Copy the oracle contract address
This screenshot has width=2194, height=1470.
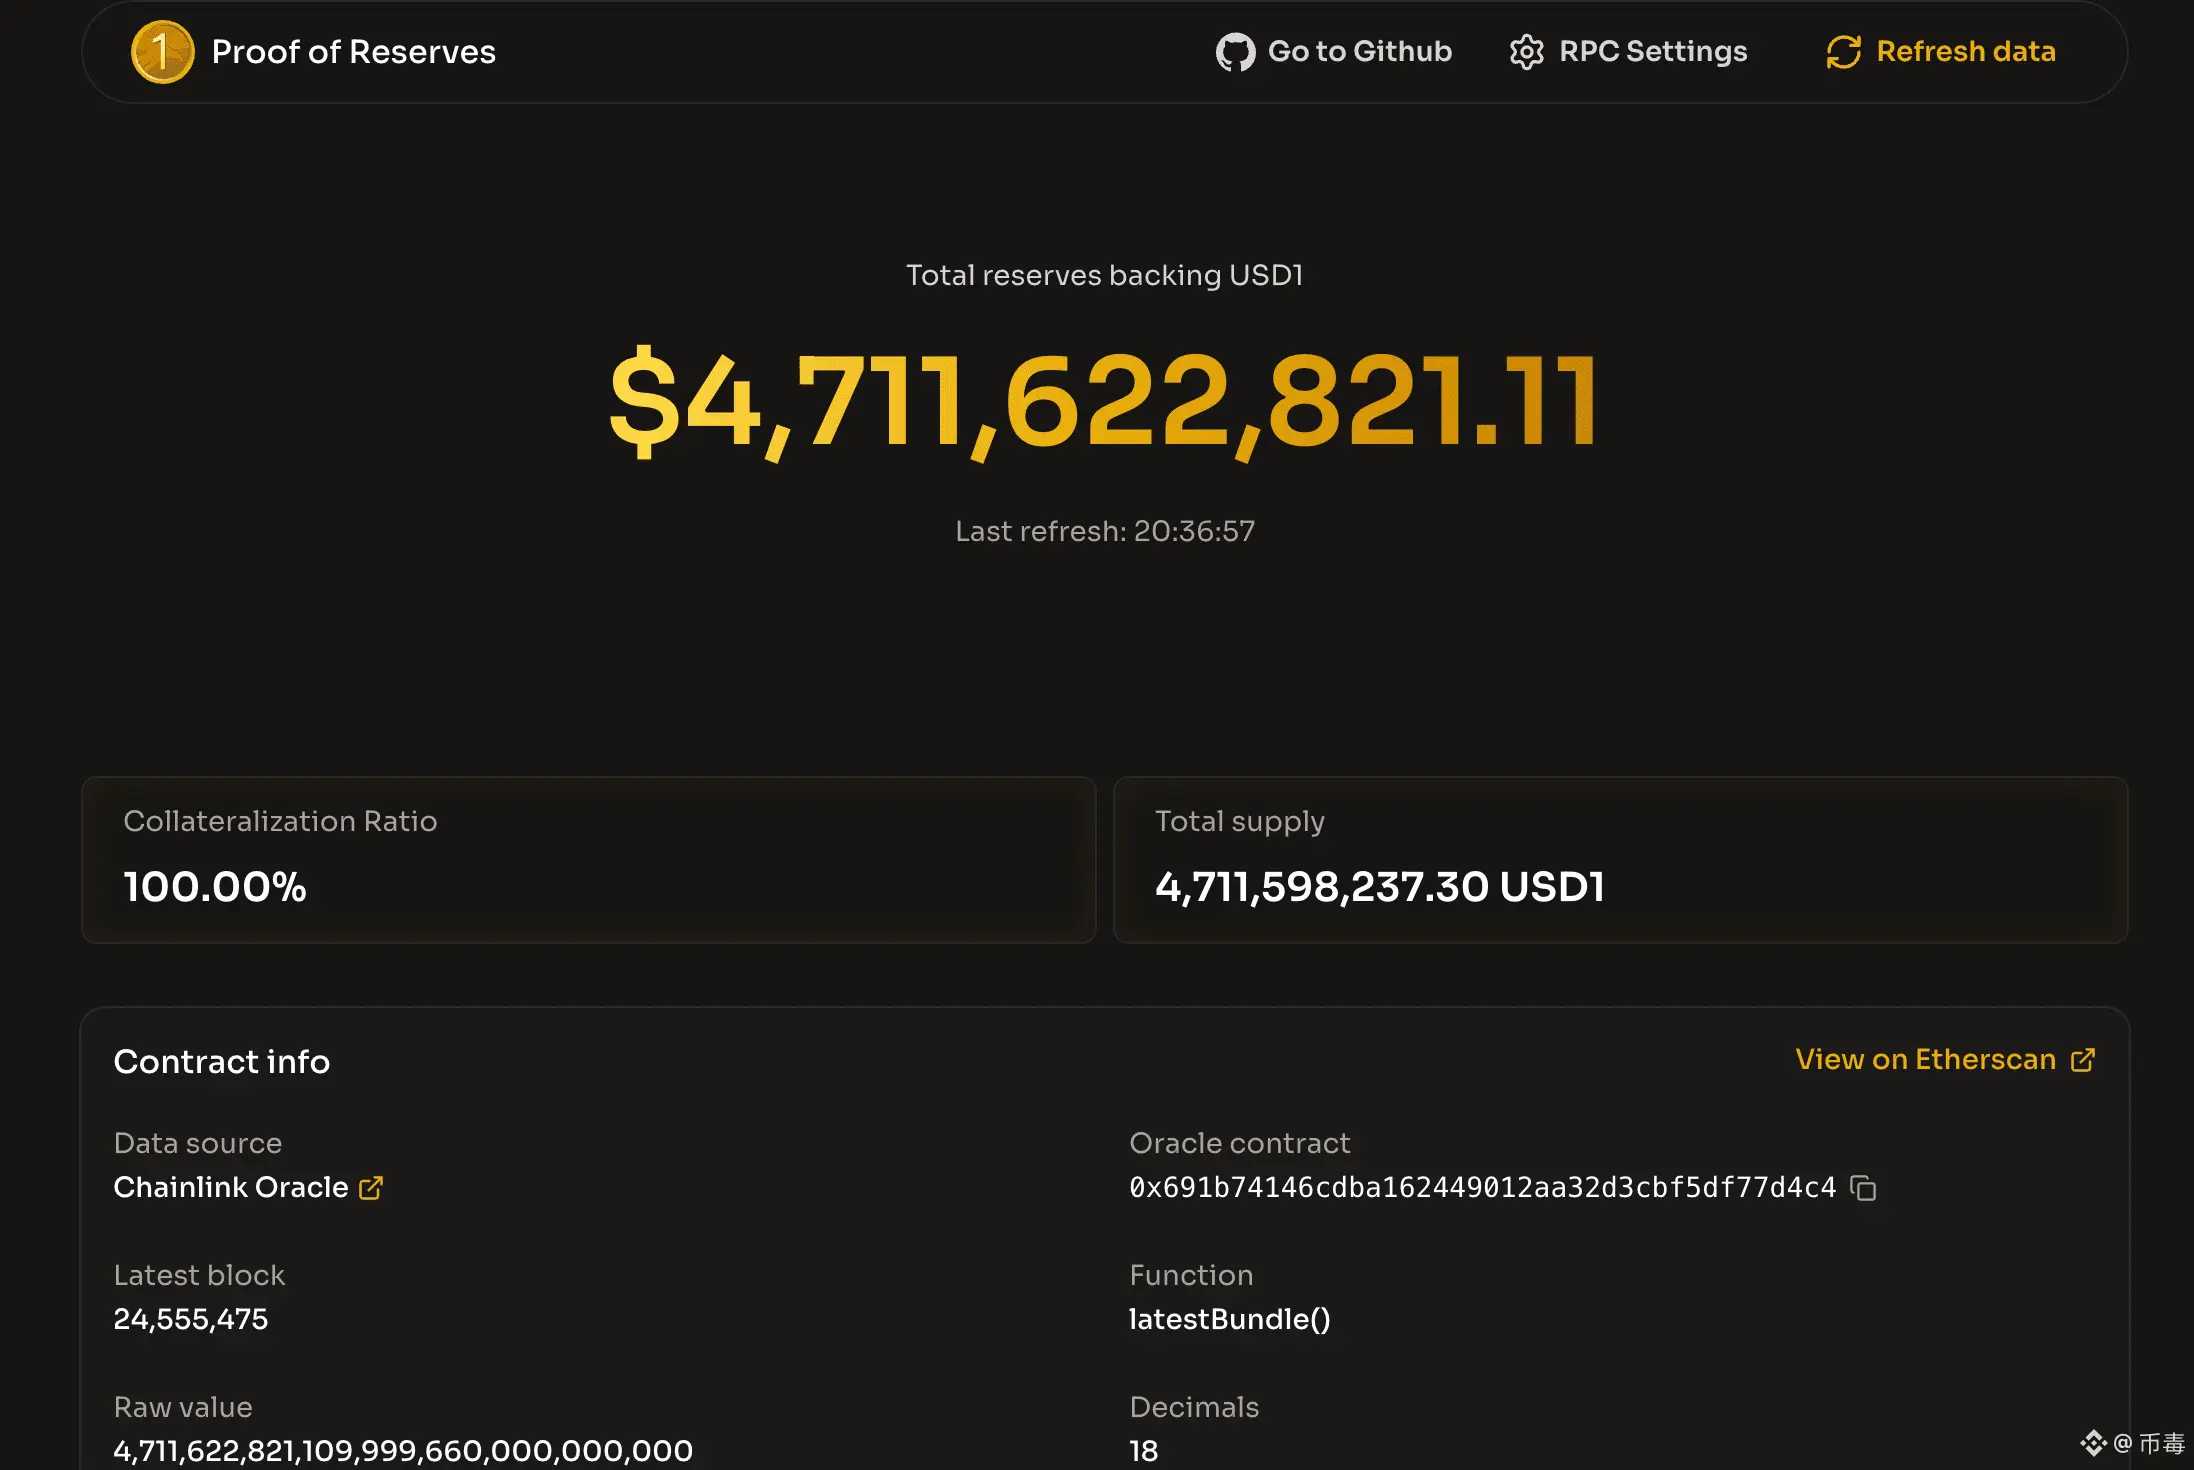[1863, 1188]
